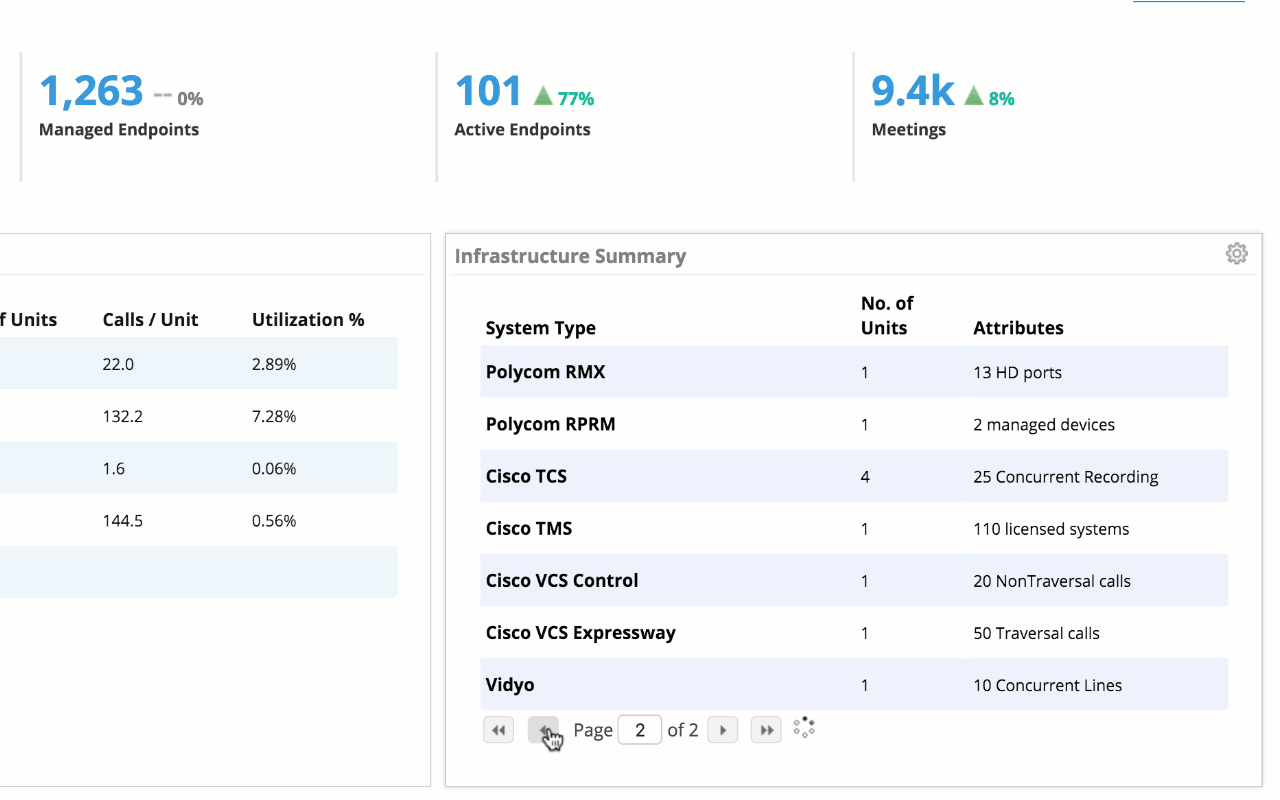Go to next page of Infrastructure Summary
This screenshot has width=1280, height=800.
coord(723,730)
